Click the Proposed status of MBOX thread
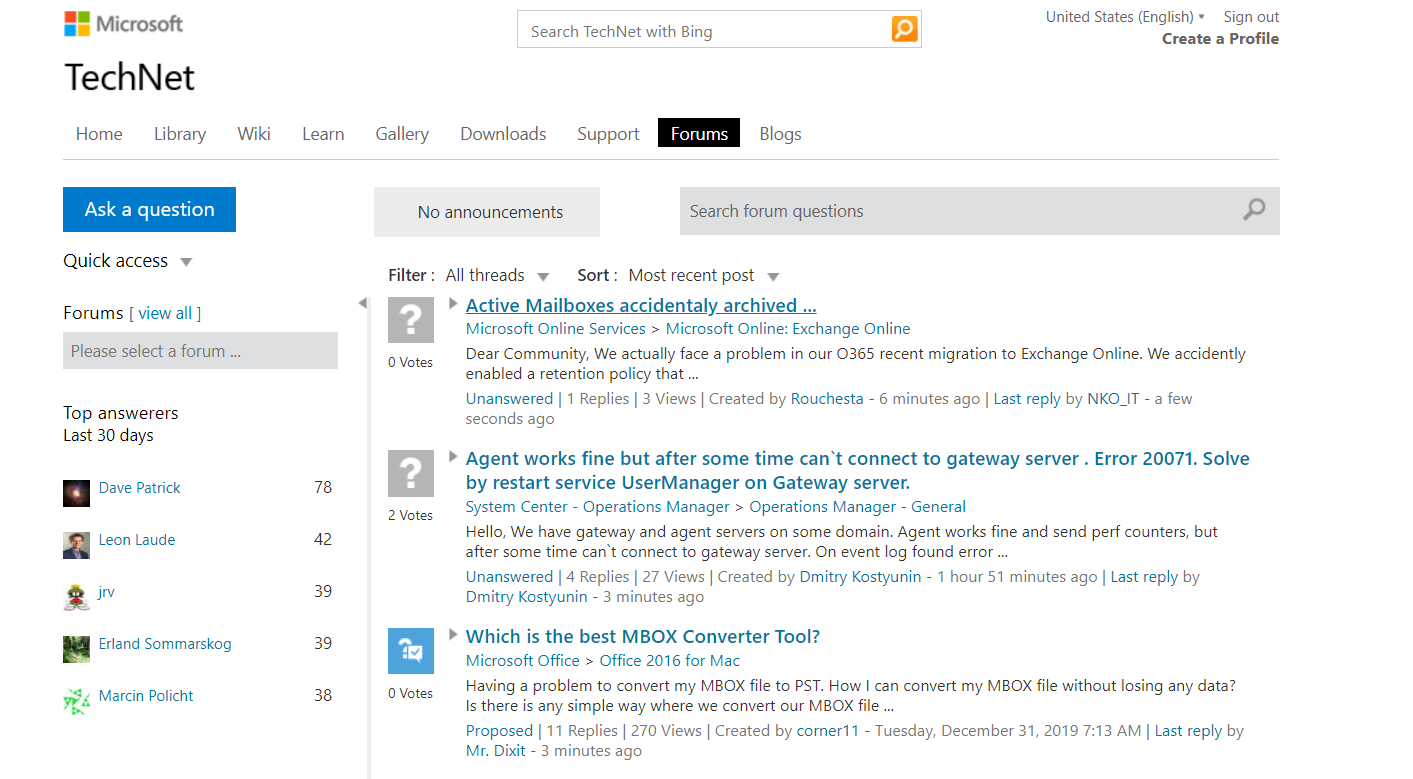The width and height of the screenshot is (1413, 779). [499, 730]
